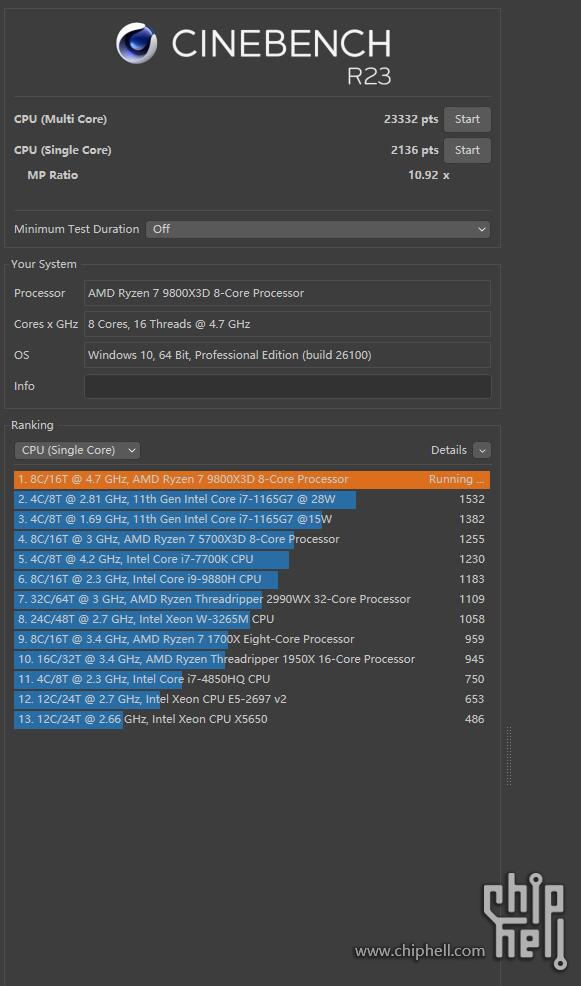581x986 pixels.
Task: Click the Cinebench logo sphere icon
Action: 136,43
